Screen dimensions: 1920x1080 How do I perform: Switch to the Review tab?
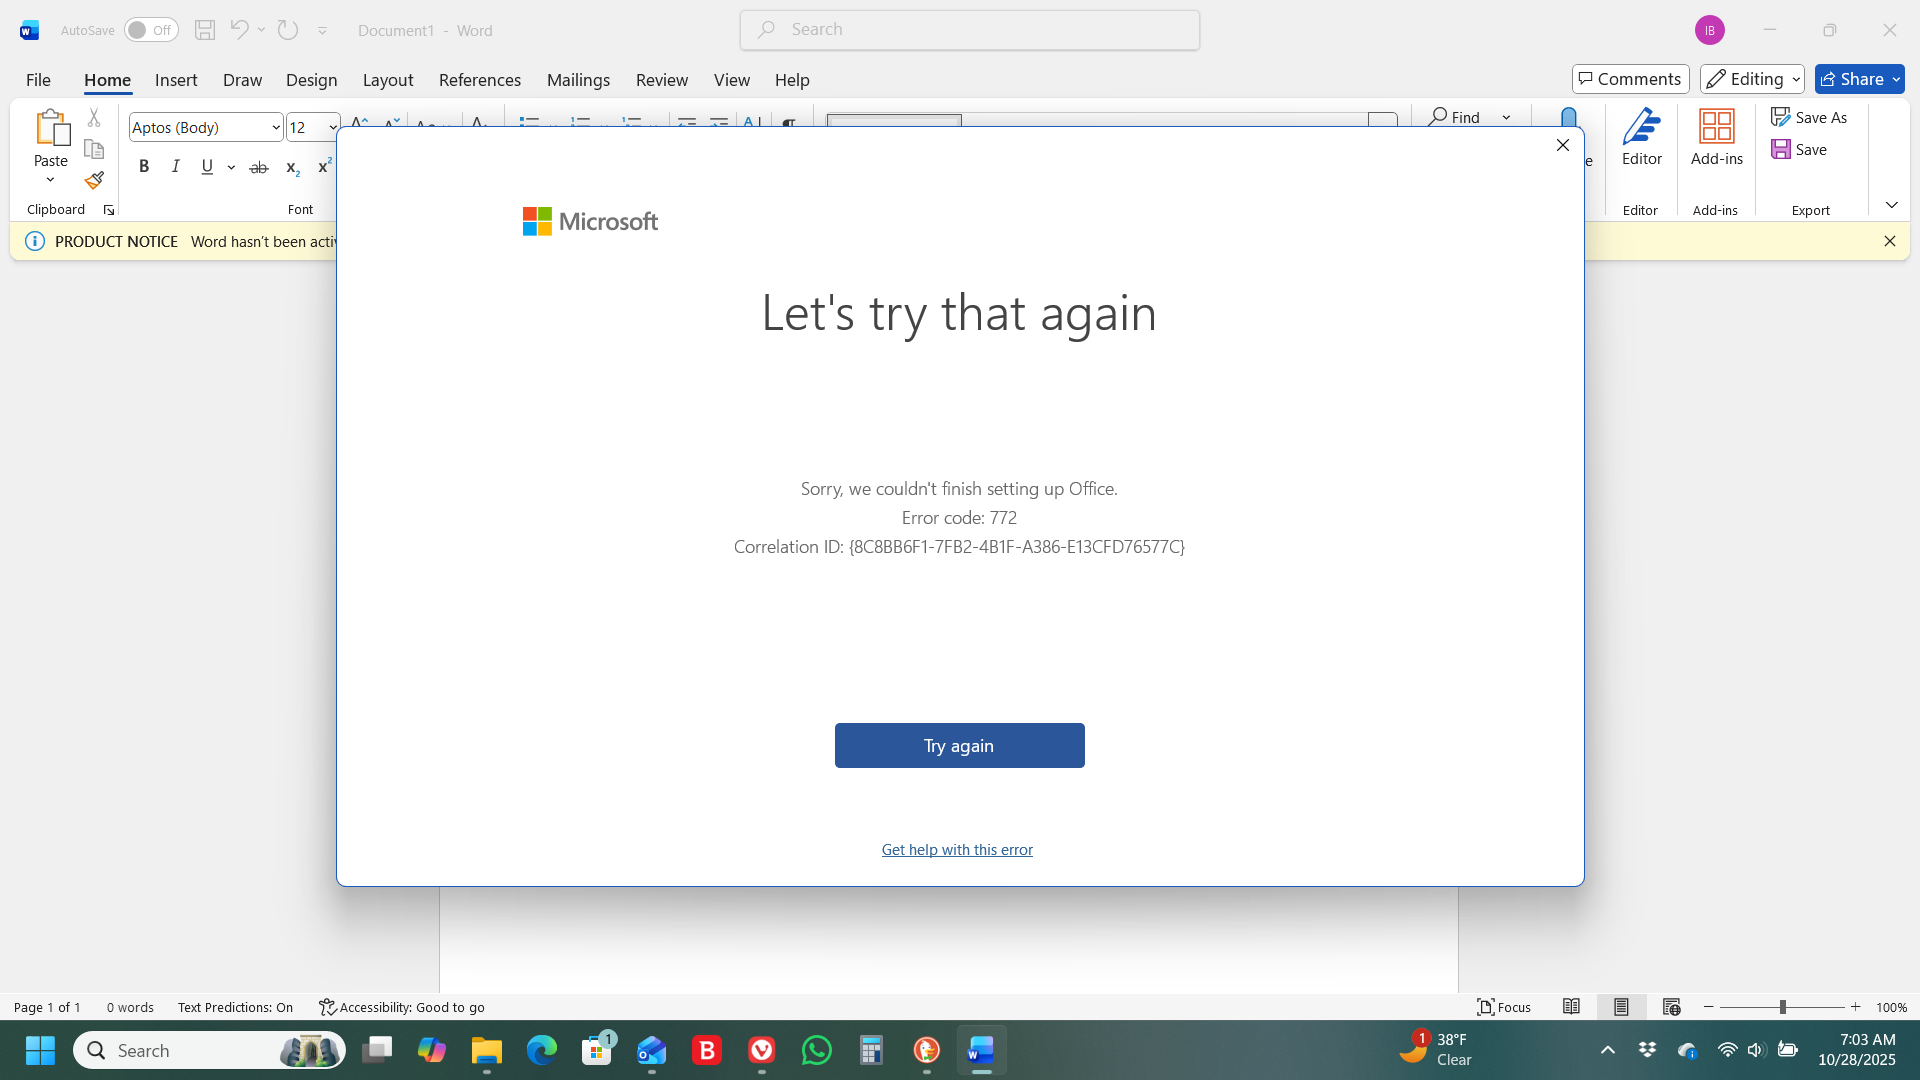pyautogui.click(x=662, y=80)
